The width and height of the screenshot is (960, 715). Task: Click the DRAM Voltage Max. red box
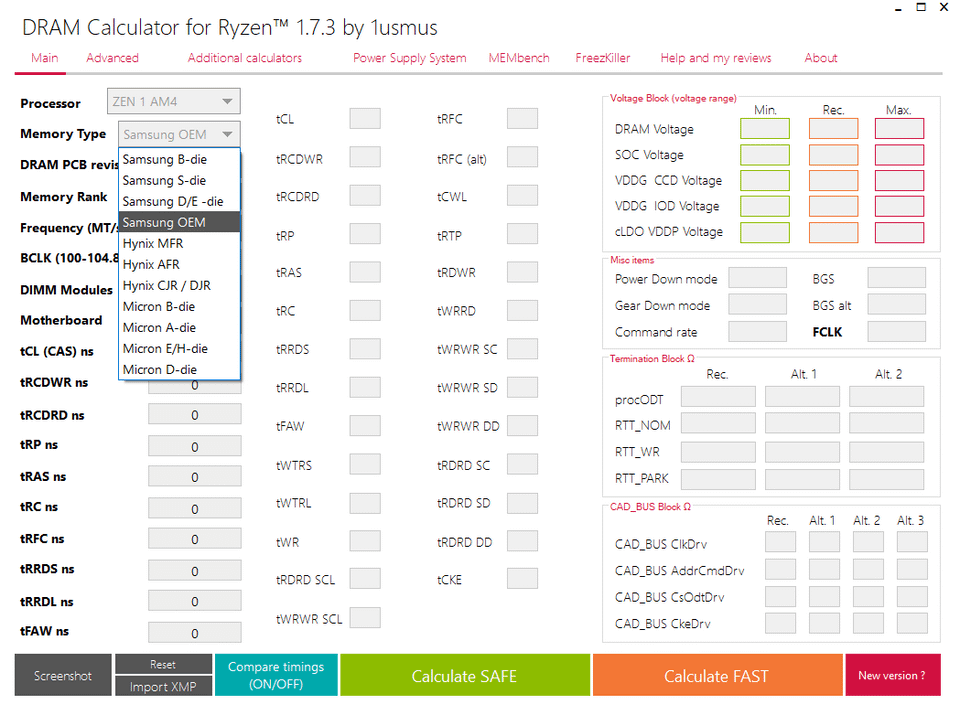899,129
